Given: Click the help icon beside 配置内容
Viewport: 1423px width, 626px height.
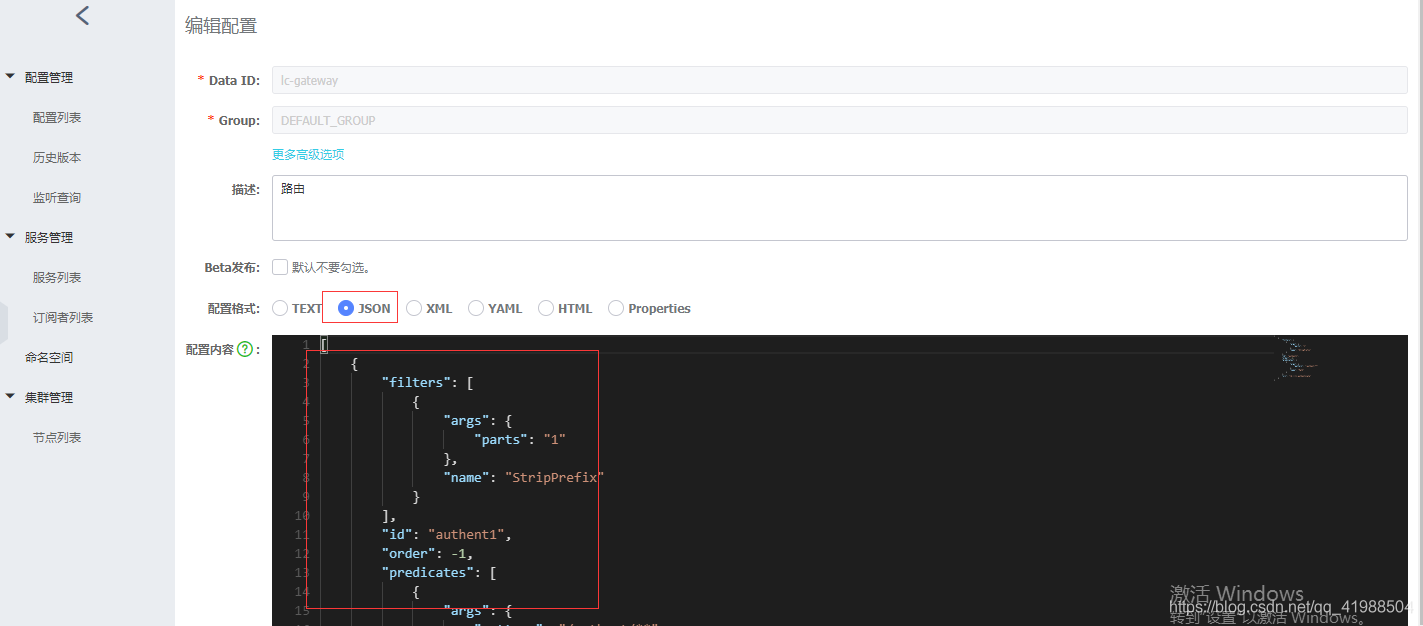Looking at the screenshot, I should coord(245,349).
